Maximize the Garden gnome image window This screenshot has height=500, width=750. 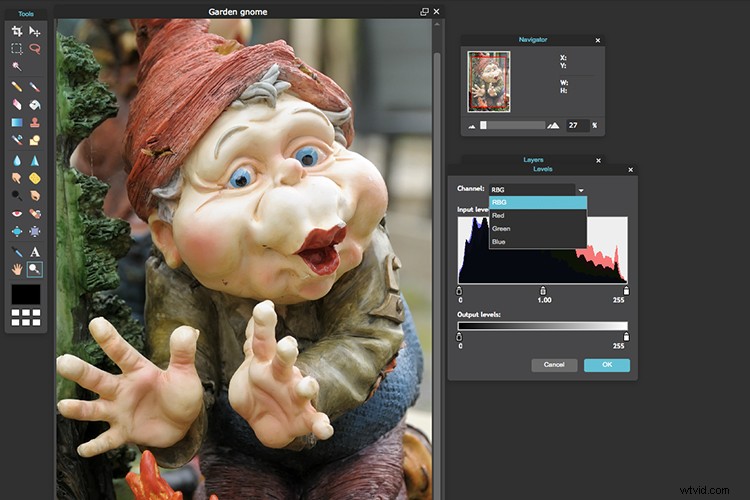[x=424, y=12]
